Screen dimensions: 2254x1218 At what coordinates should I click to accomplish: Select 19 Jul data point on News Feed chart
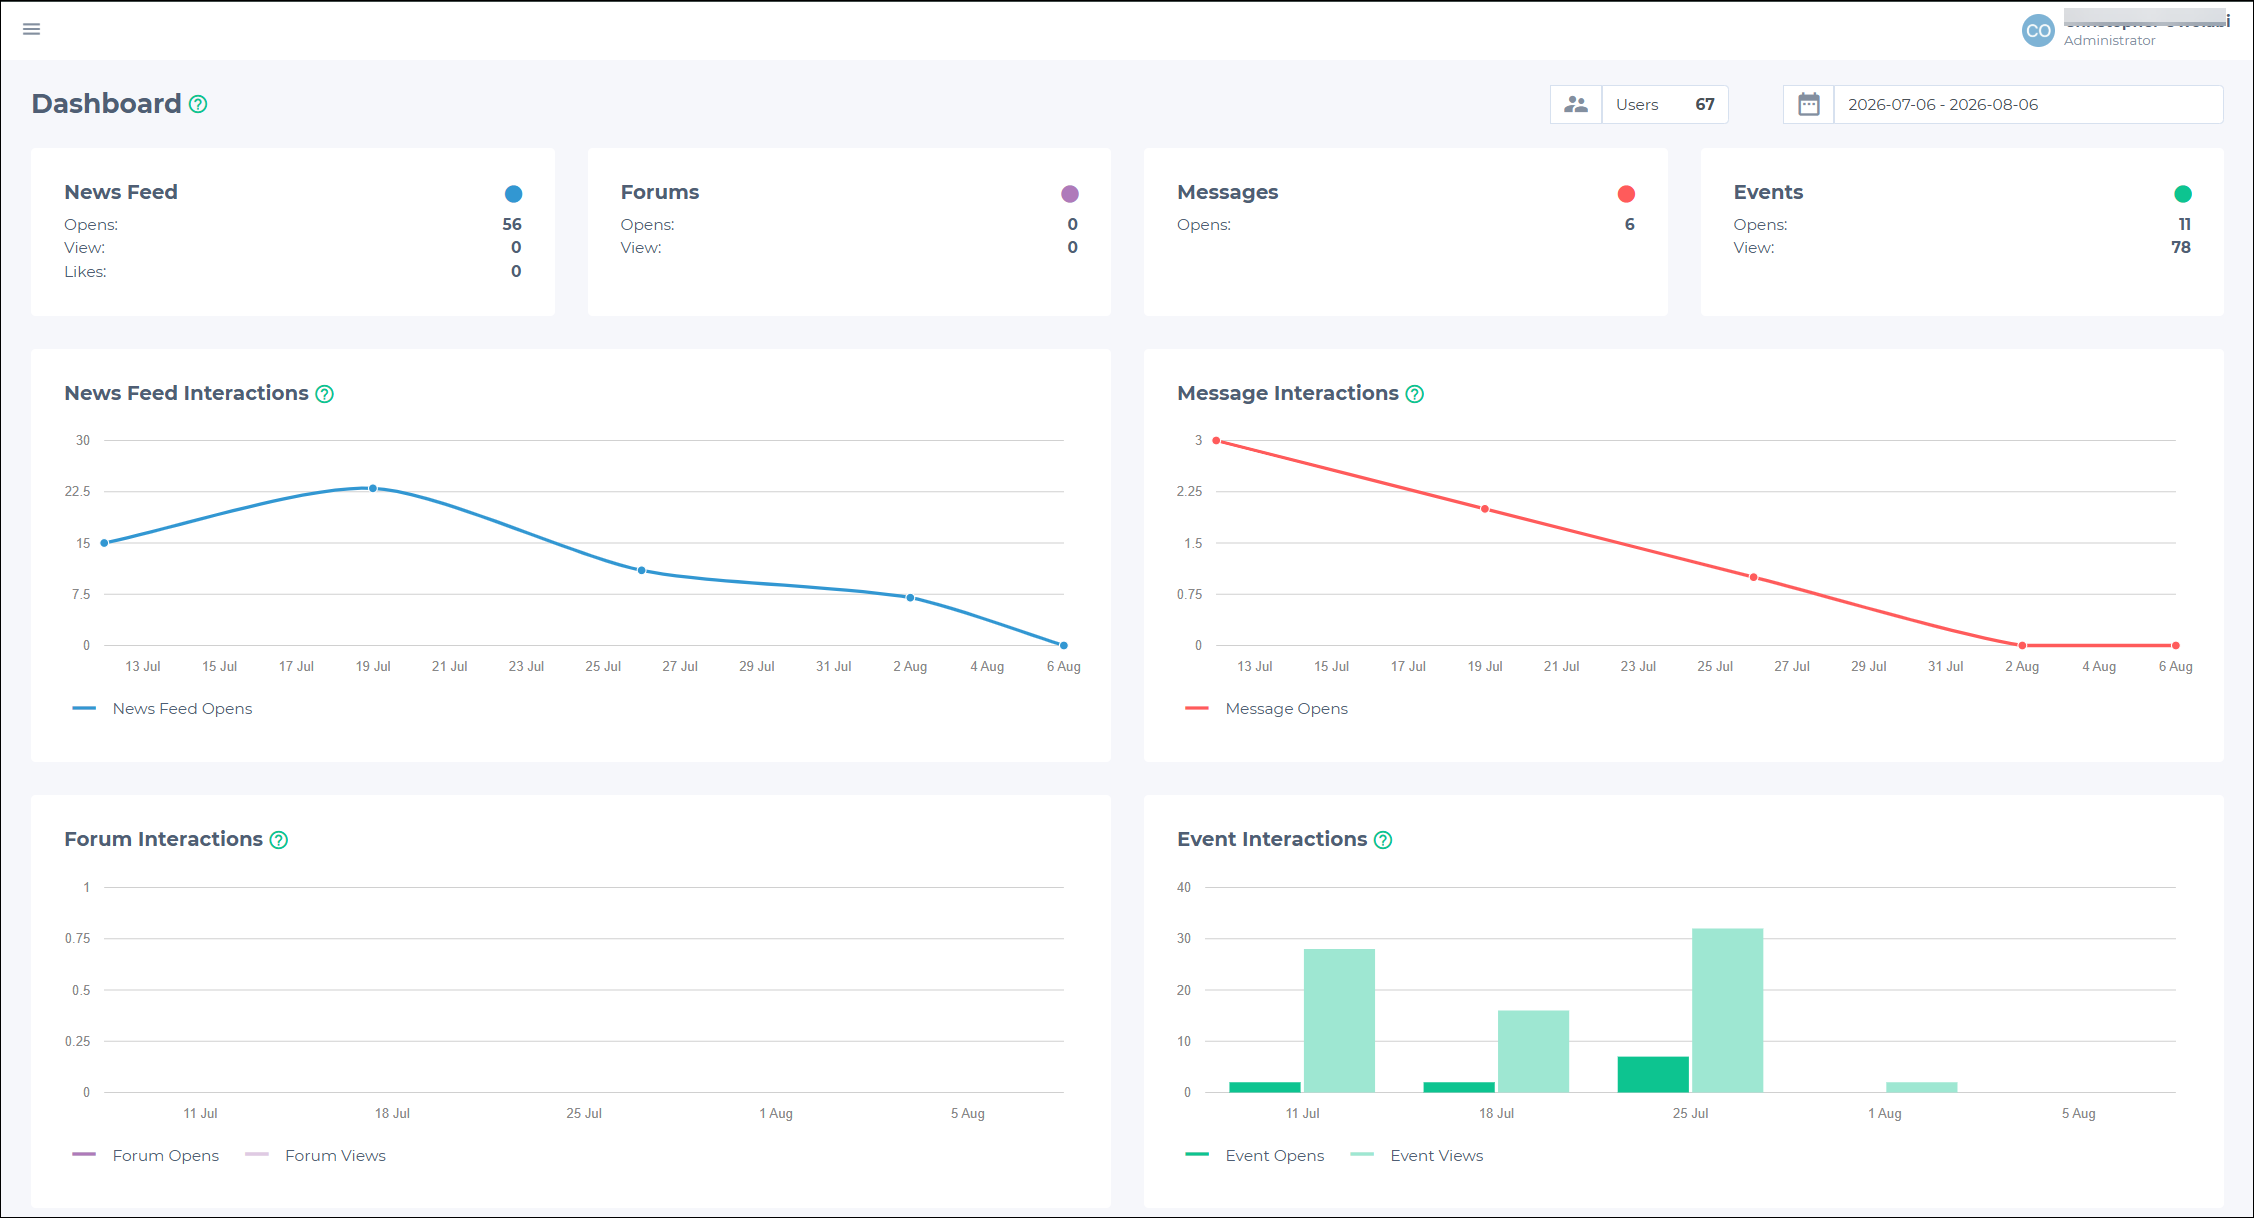click(x=373, y=488)
